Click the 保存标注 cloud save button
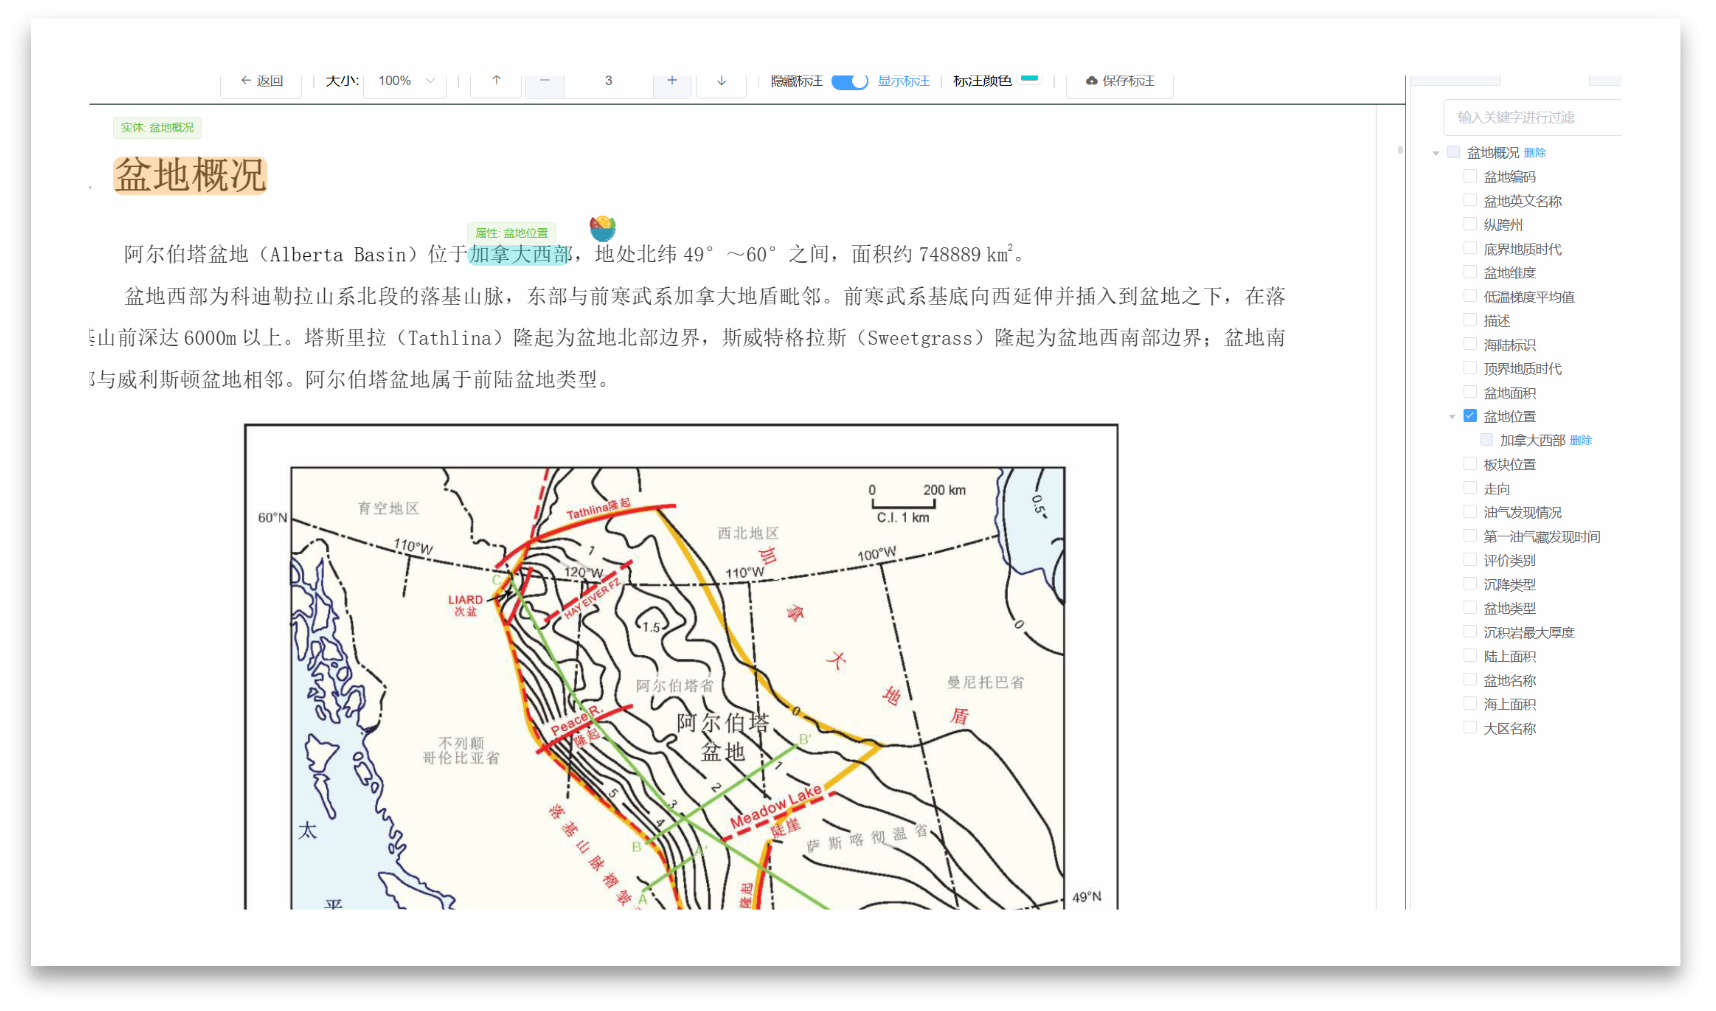 [x=1120, y=81]
